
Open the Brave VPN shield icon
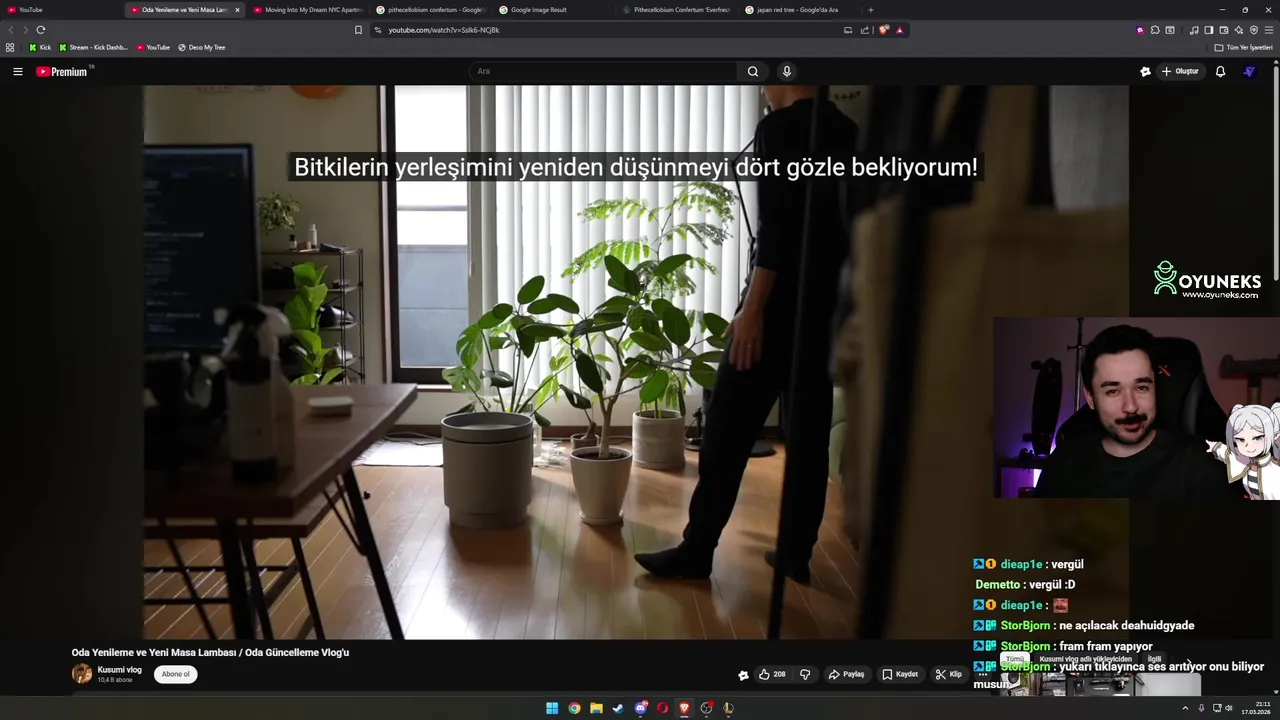pyautogui.click(x=1254, y=30)
